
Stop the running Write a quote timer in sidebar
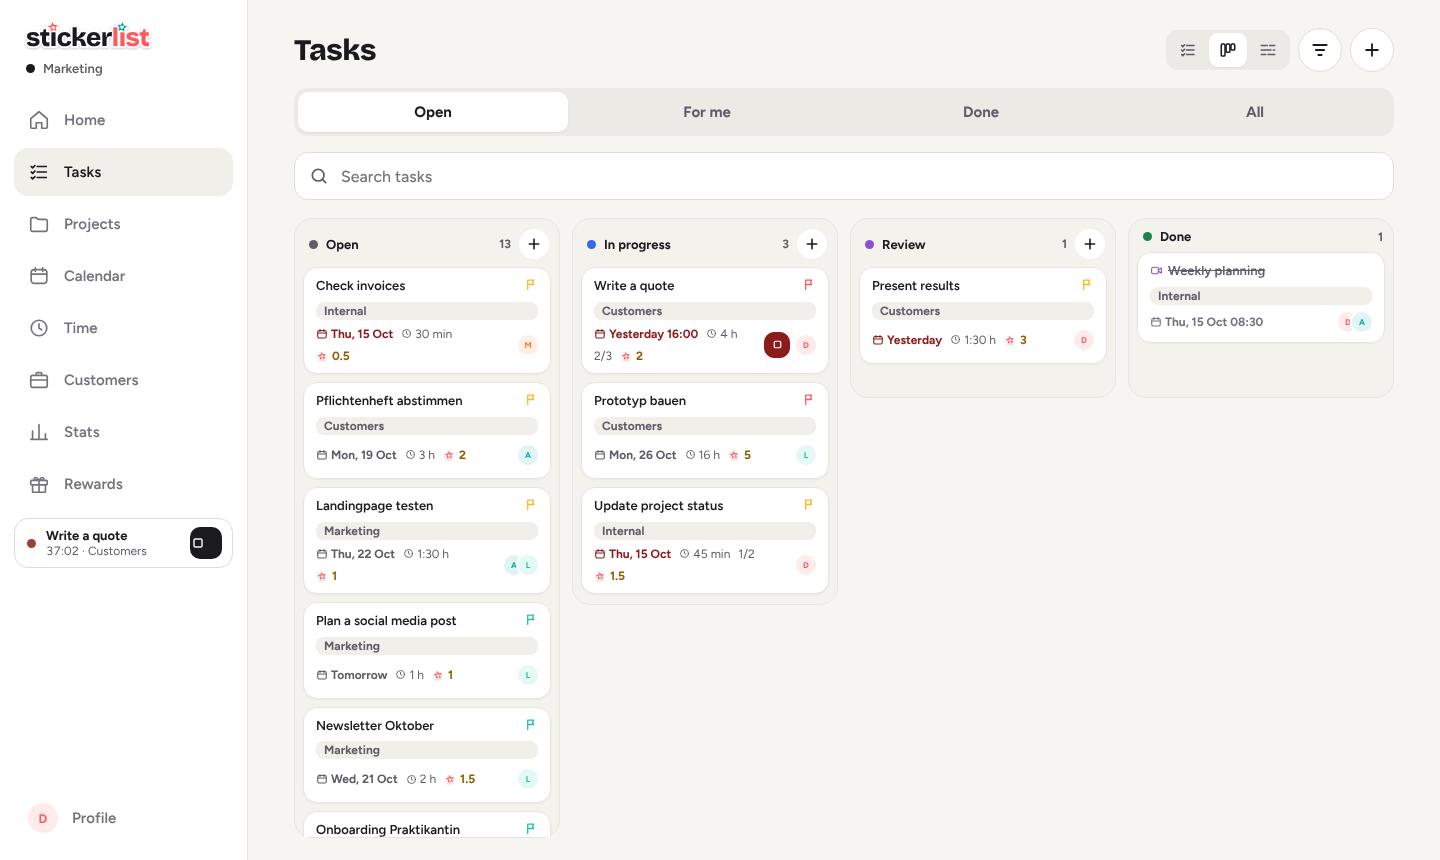[205, 543]
